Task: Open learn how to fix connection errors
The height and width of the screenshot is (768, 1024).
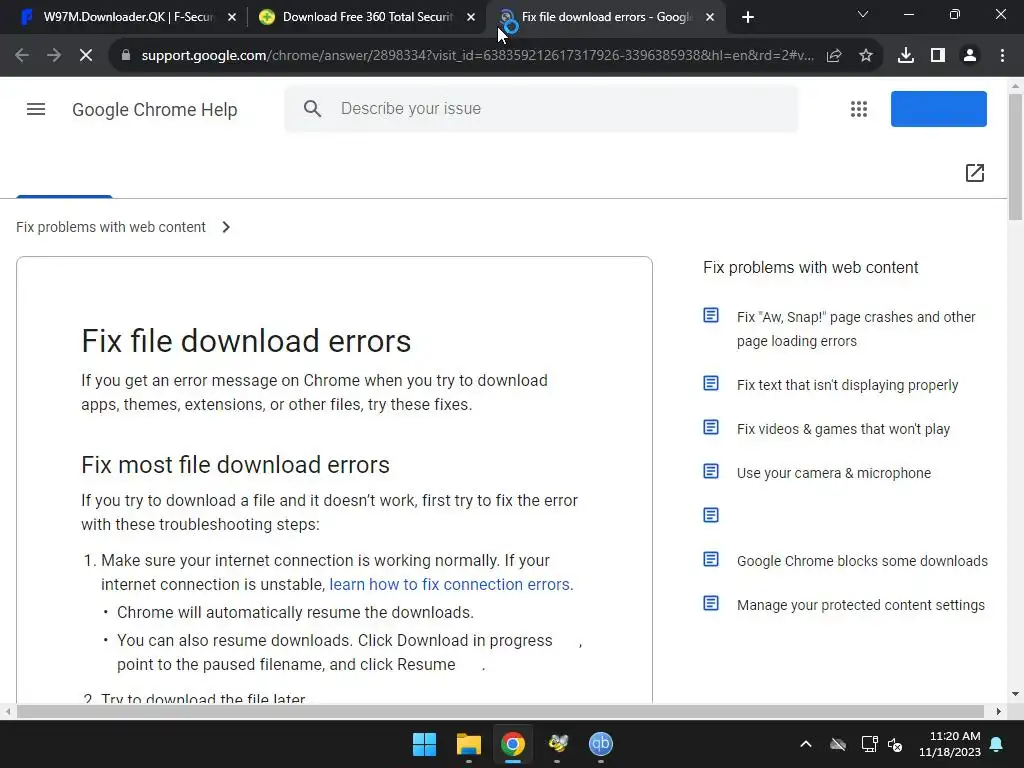Action: [x=451, y=584]
